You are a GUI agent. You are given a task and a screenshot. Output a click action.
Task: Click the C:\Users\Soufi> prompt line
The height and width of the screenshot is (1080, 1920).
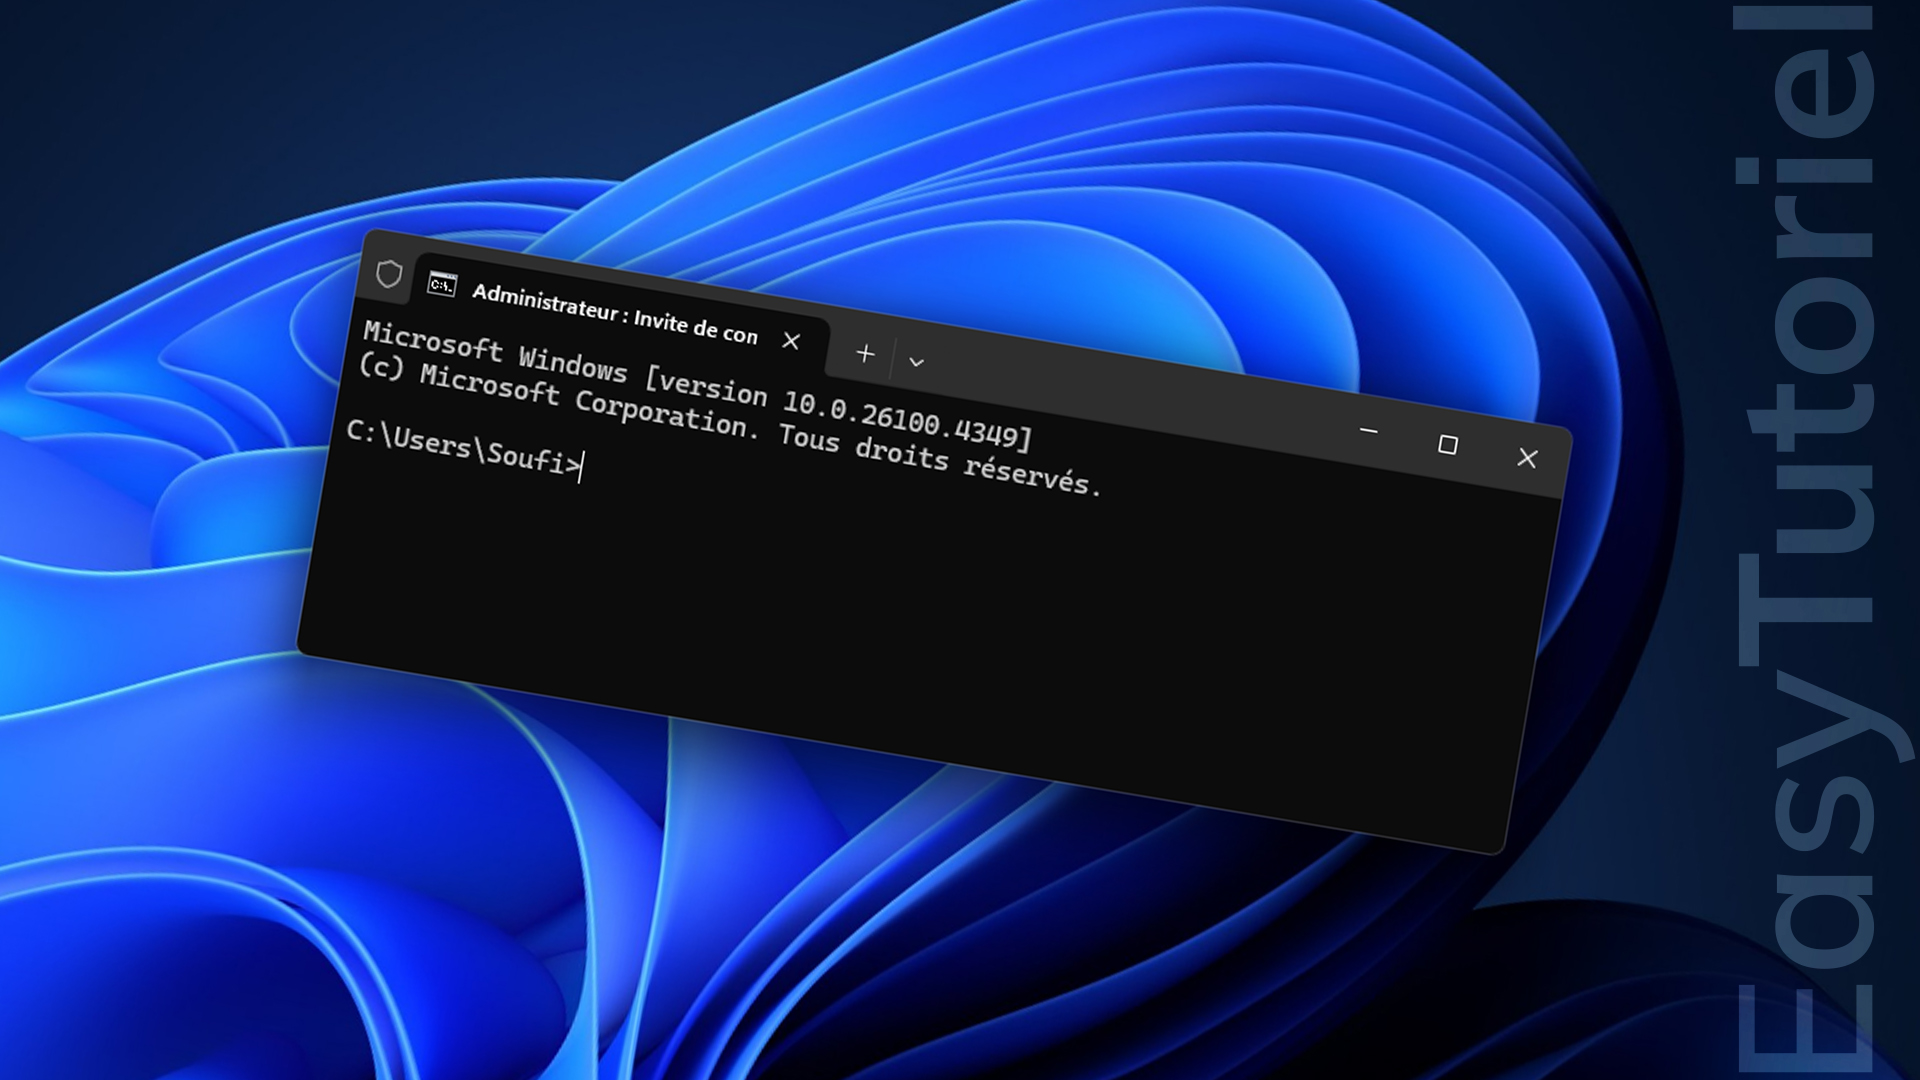[x=462, y=448]
